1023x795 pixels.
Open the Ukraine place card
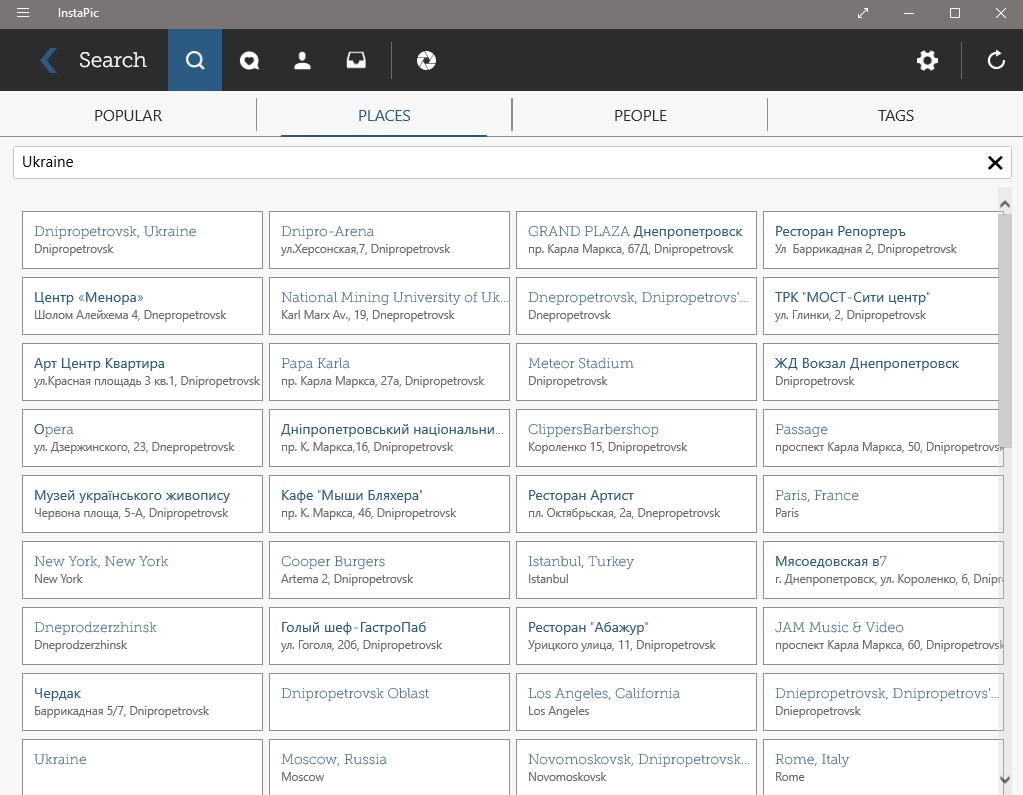142,767
